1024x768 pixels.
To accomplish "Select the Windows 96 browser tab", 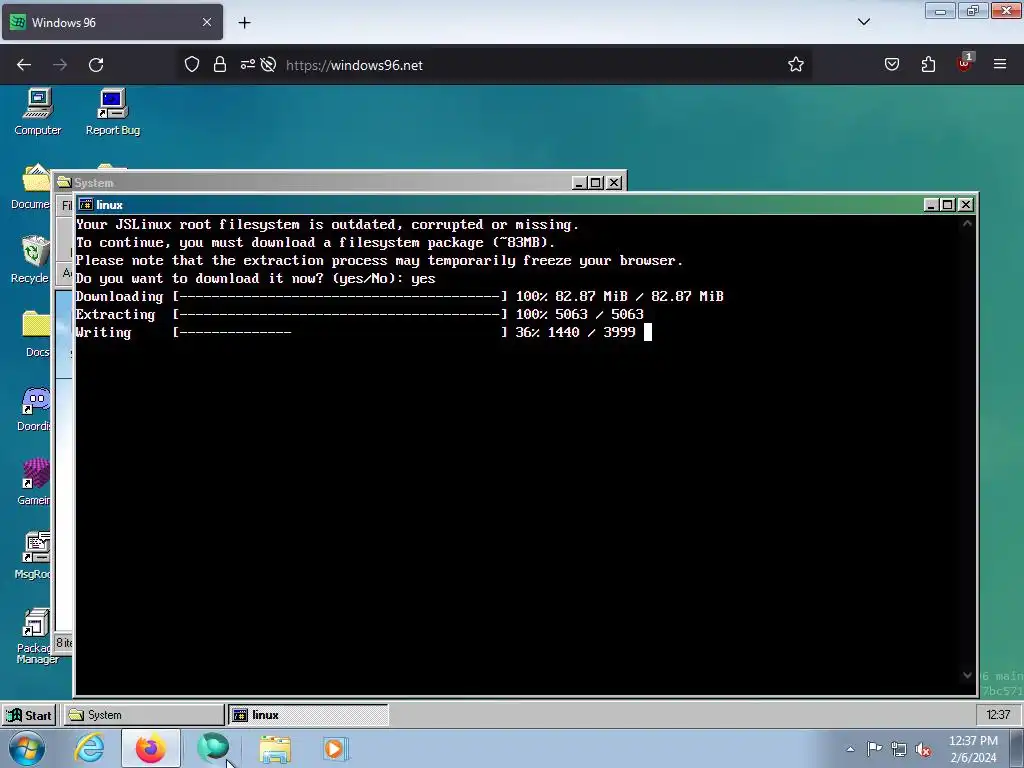I will pos(112,22).
